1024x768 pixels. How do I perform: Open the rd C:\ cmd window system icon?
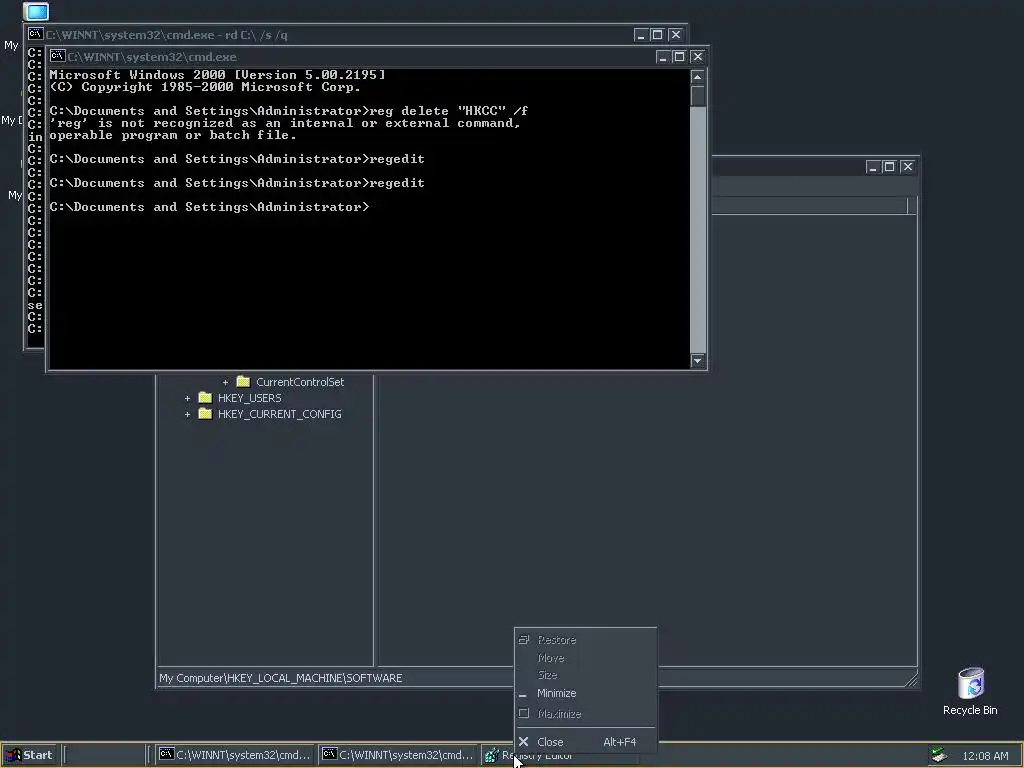point(35,34)
